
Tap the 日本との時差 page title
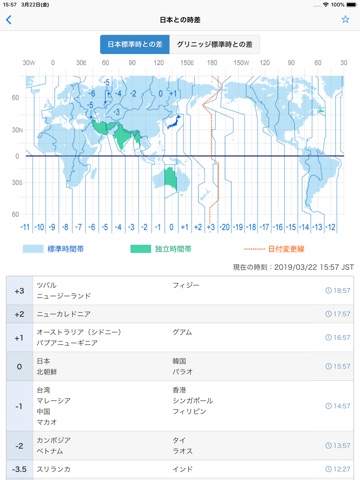(x=180, y=20)
